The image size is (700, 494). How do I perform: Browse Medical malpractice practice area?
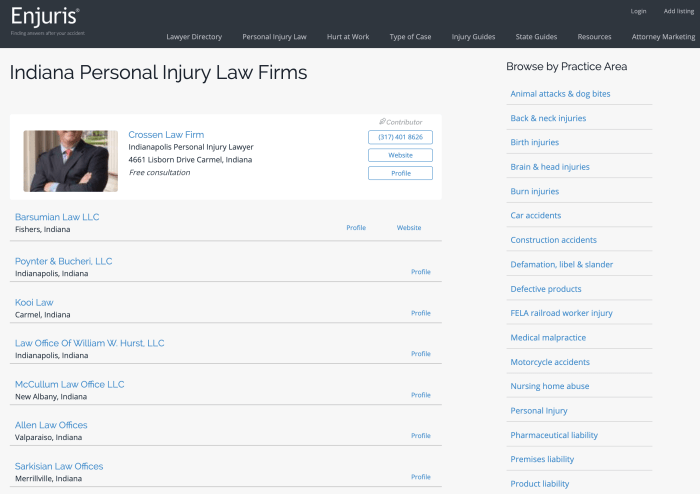click(x=548, y=338)
